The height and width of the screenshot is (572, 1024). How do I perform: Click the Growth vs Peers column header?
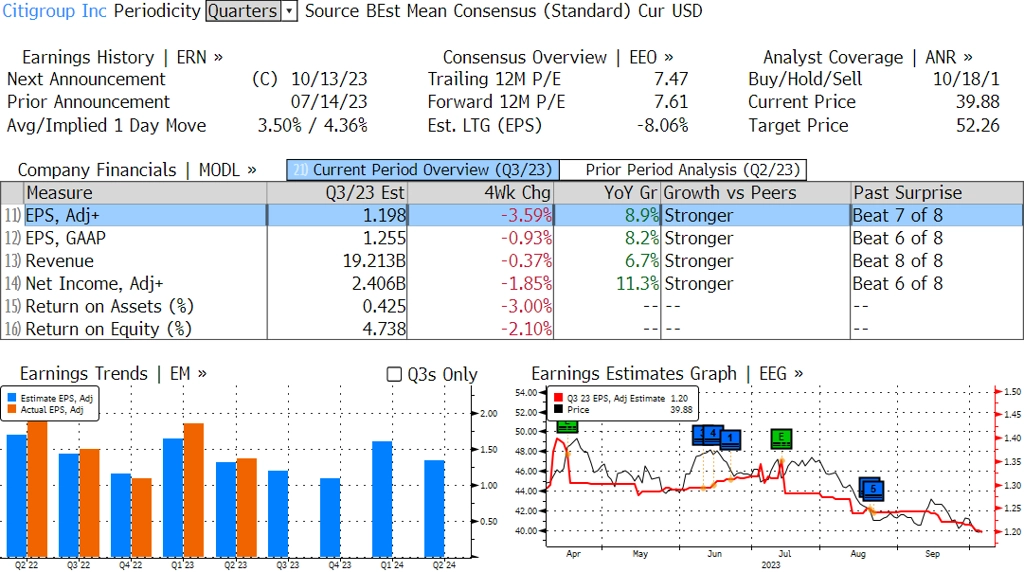pos(756,193)
